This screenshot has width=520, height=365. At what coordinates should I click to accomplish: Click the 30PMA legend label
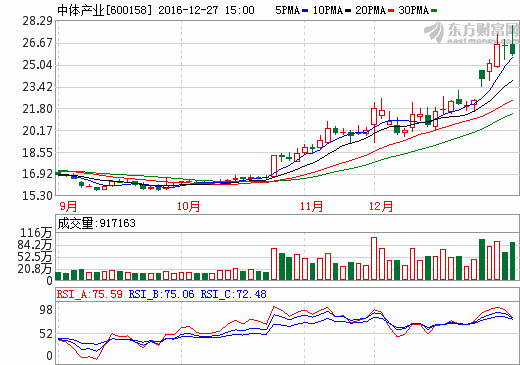[414, 10]
